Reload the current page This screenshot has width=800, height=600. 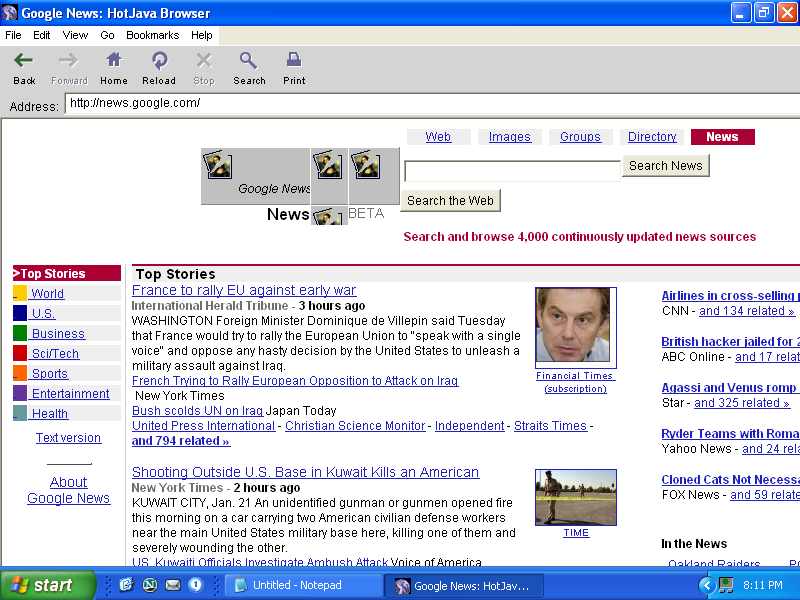[159, 61]
